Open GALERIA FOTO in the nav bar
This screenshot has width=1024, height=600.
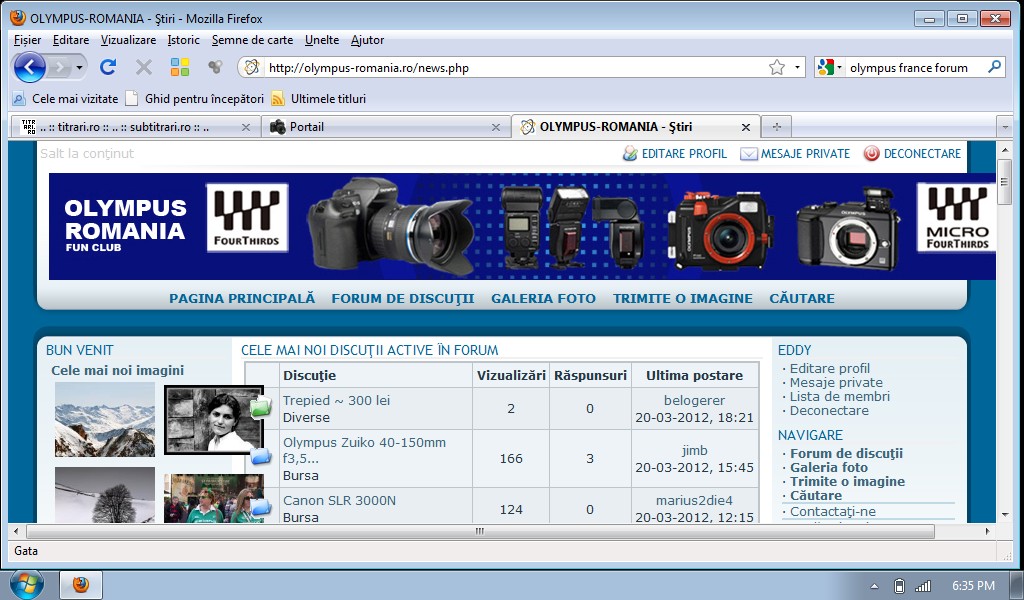coord(543,298)
